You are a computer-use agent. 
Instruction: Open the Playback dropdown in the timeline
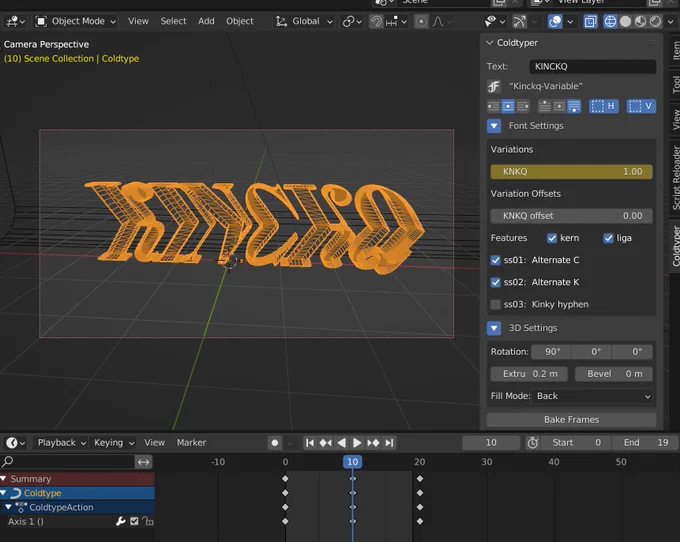click(62, 443)
